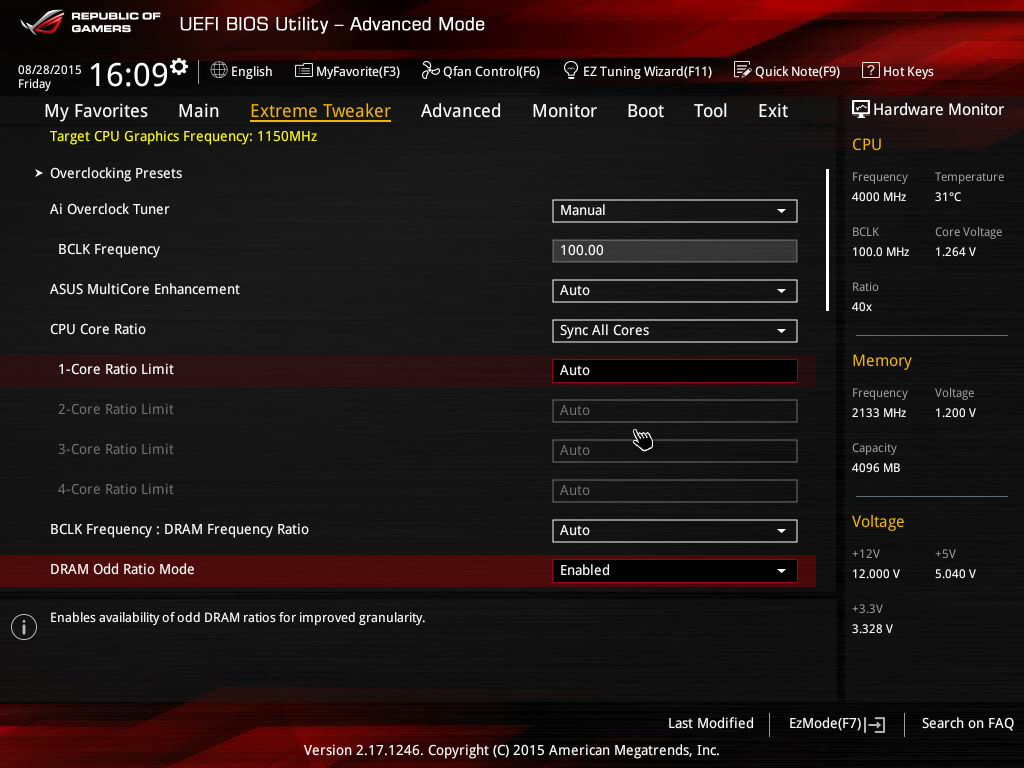Viewport: 1024px width, 768px height.
Task: Open the ASUS MultiCore Enhancement dropdown
Action: 675,291
